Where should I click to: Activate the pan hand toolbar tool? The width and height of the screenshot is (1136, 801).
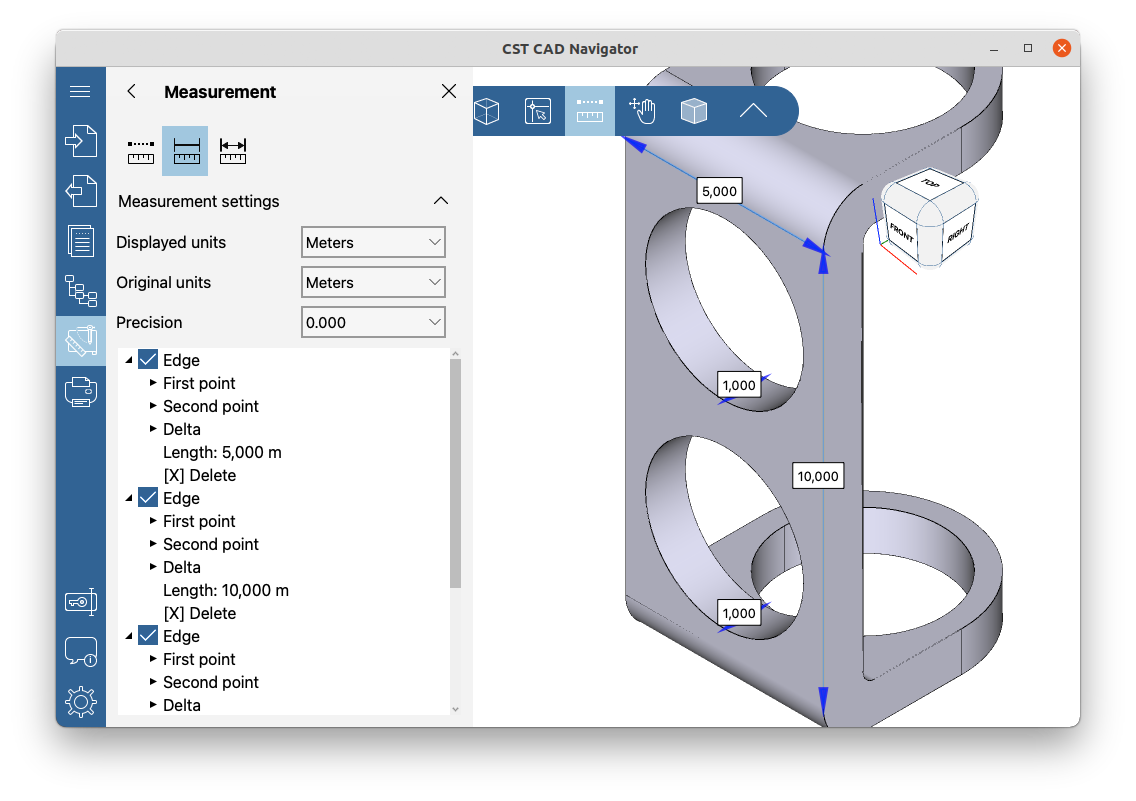coord(642,111)
